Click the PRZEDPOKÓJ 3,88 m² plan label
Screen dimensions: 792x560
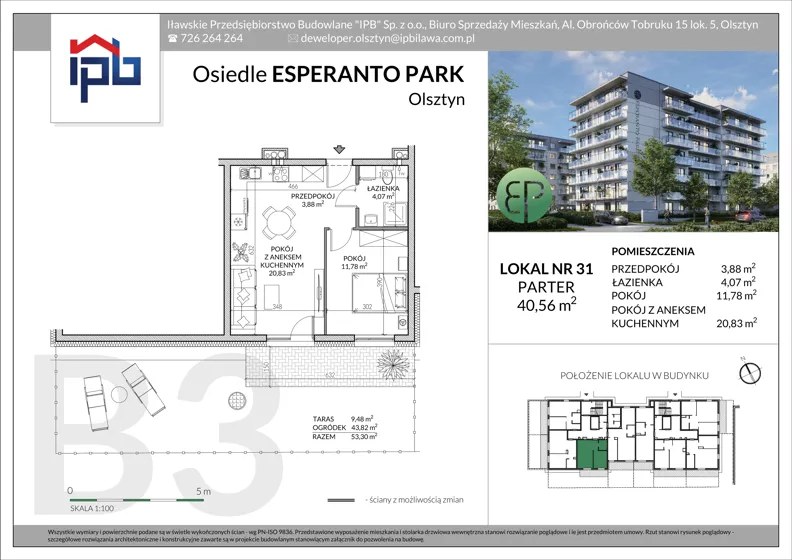(312, 200)
